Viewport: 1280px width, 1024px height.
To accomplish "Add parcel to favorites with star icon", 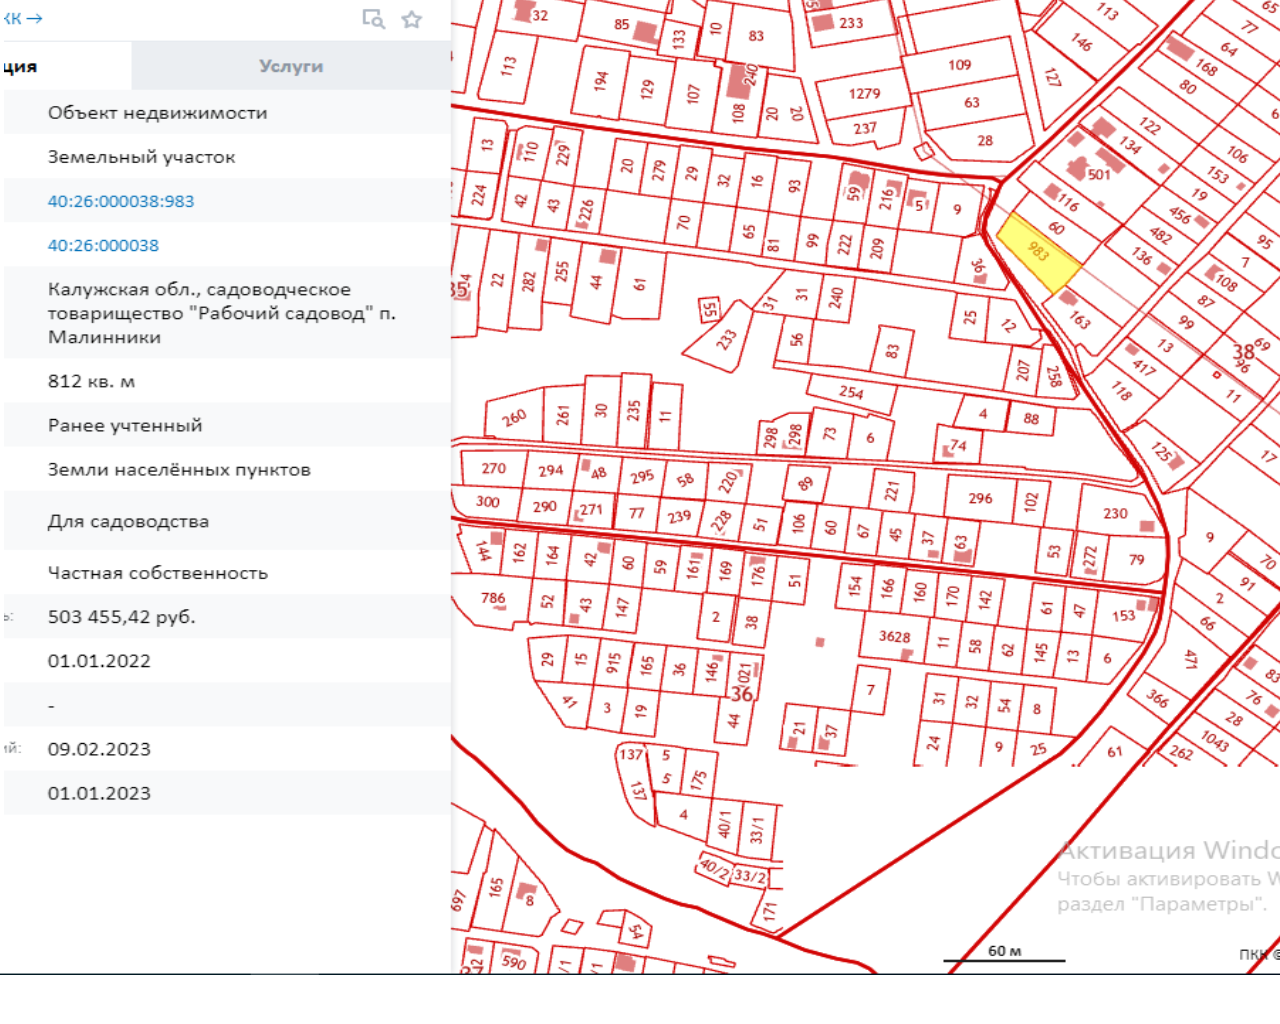I will point(411,19).
